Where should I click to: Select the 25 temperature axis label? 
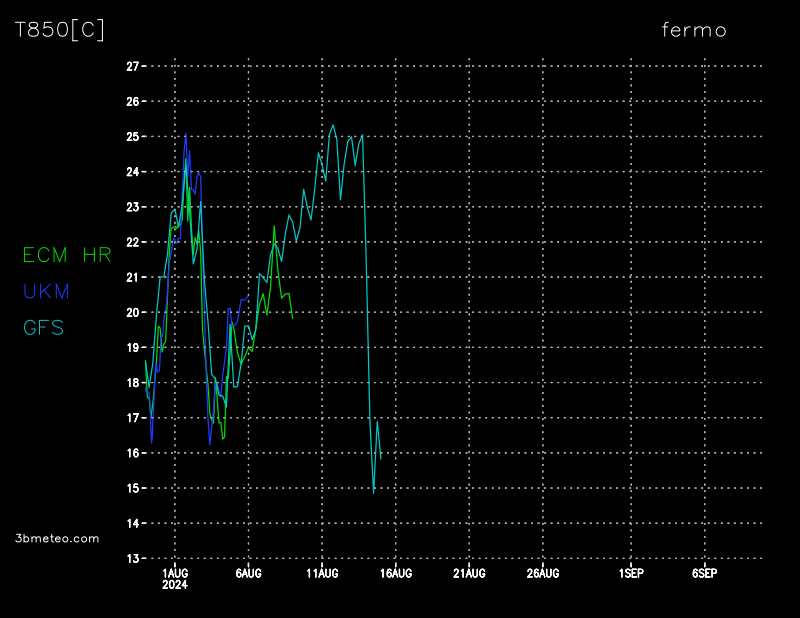pos(132,136)
